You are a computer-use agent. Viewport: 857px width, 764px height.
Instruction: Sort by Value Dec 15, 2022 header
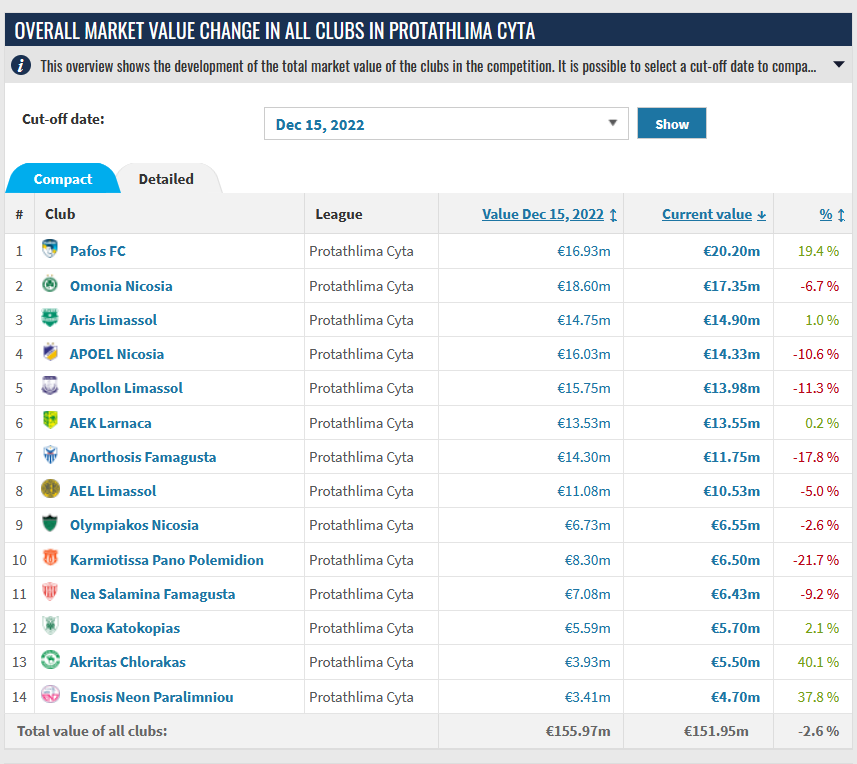pyautogui.click(x=543, y=214)
